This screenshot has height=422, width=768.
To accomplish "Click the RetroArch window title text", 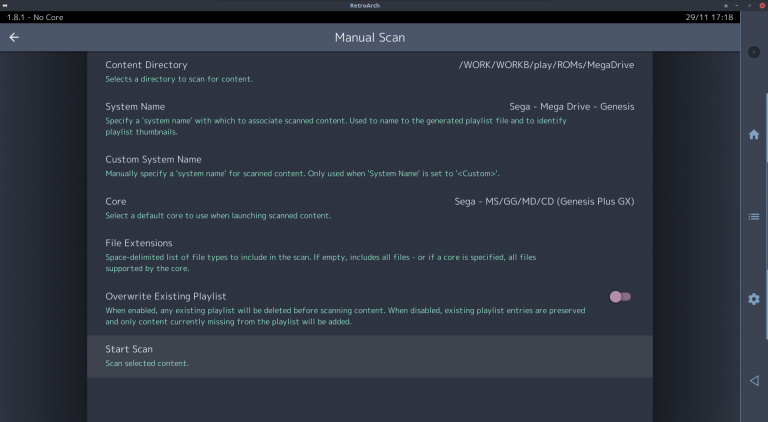I will [383, 6].
